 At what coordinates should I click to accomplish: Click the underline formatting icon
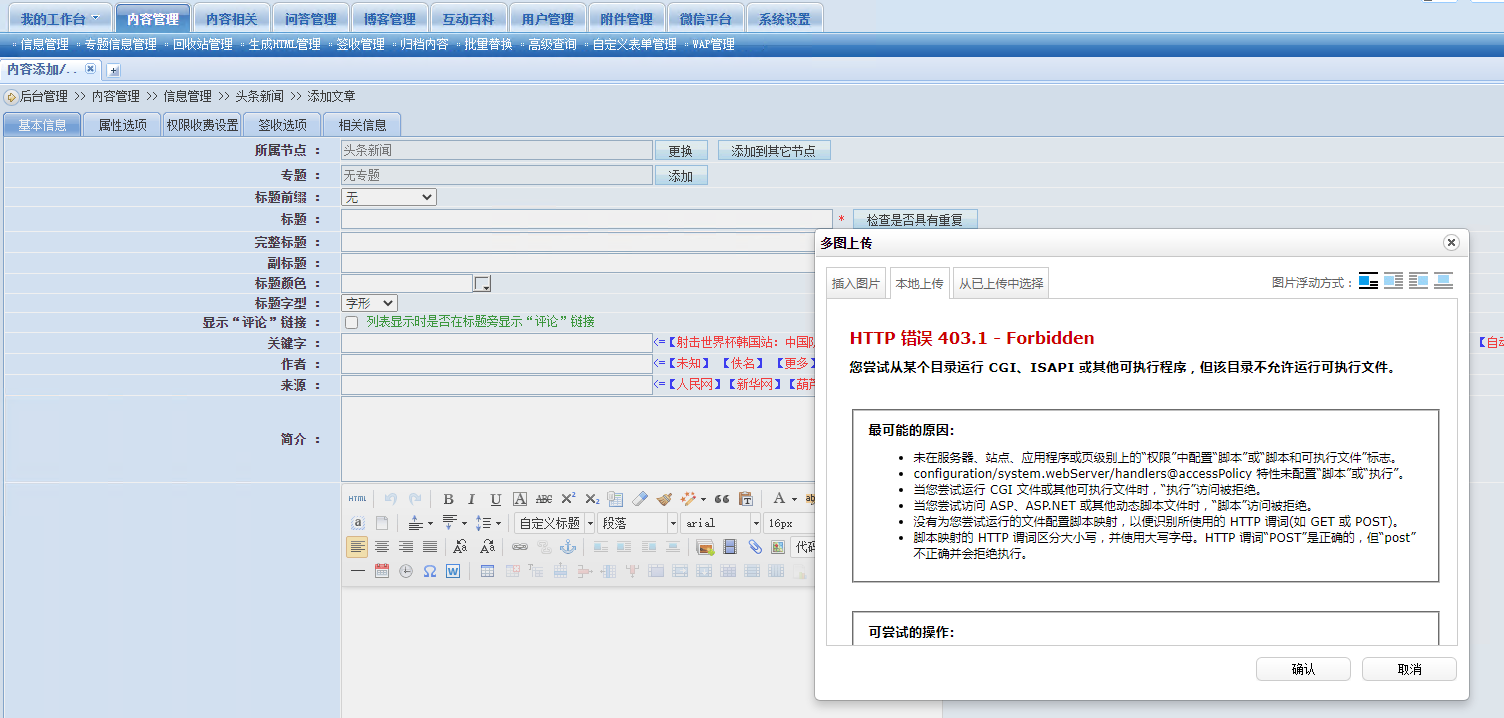pos(495,499)
